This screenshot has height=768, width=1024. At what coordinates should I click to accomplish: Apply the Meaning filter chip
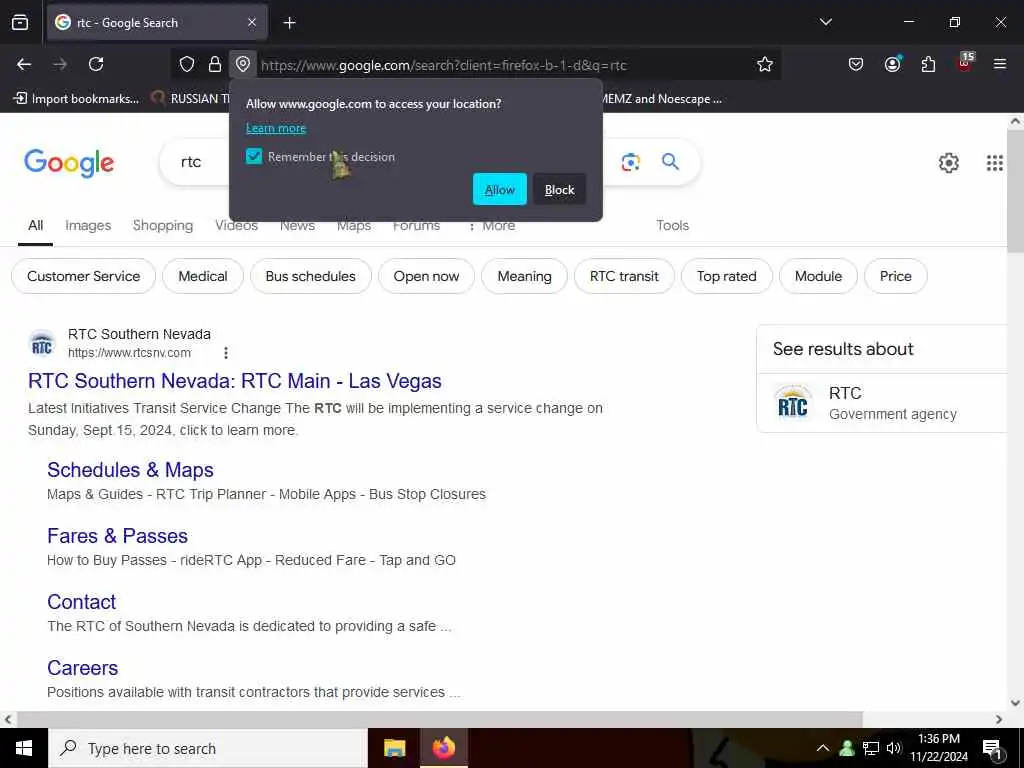coord(524,276)
